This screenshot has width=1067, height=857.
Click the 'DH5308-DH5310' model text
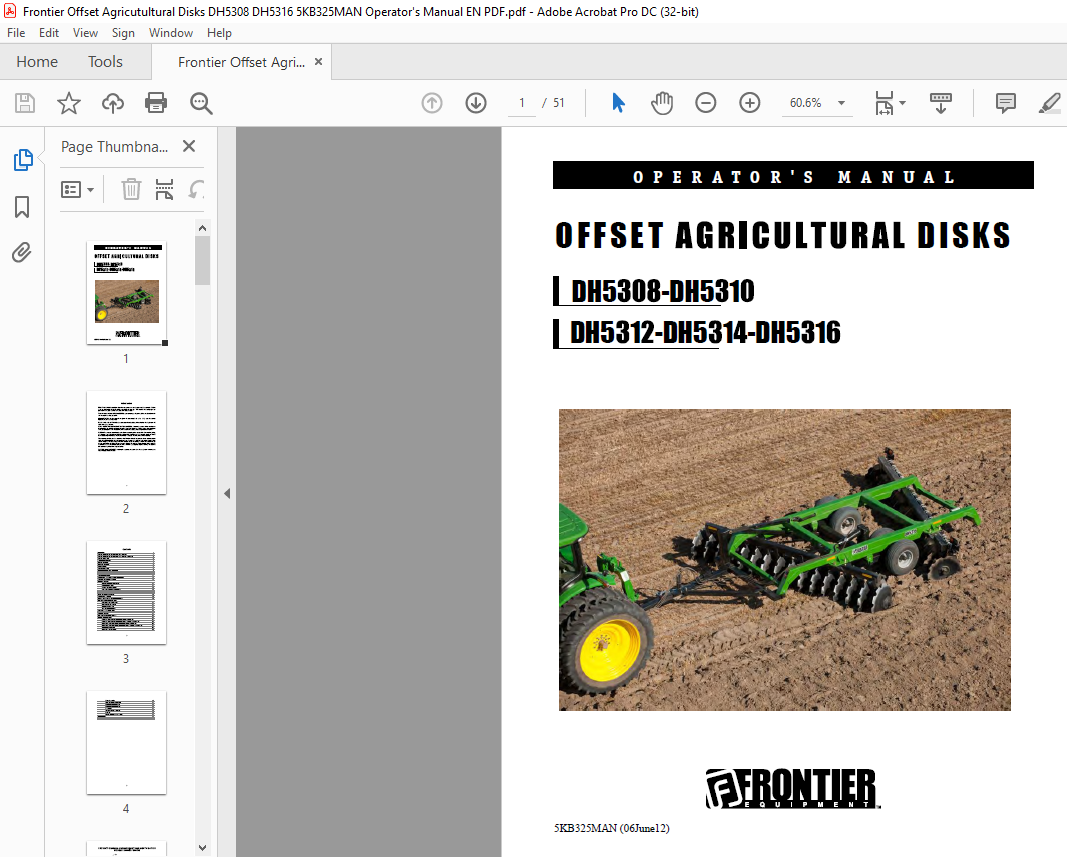[x=662, y=291]
